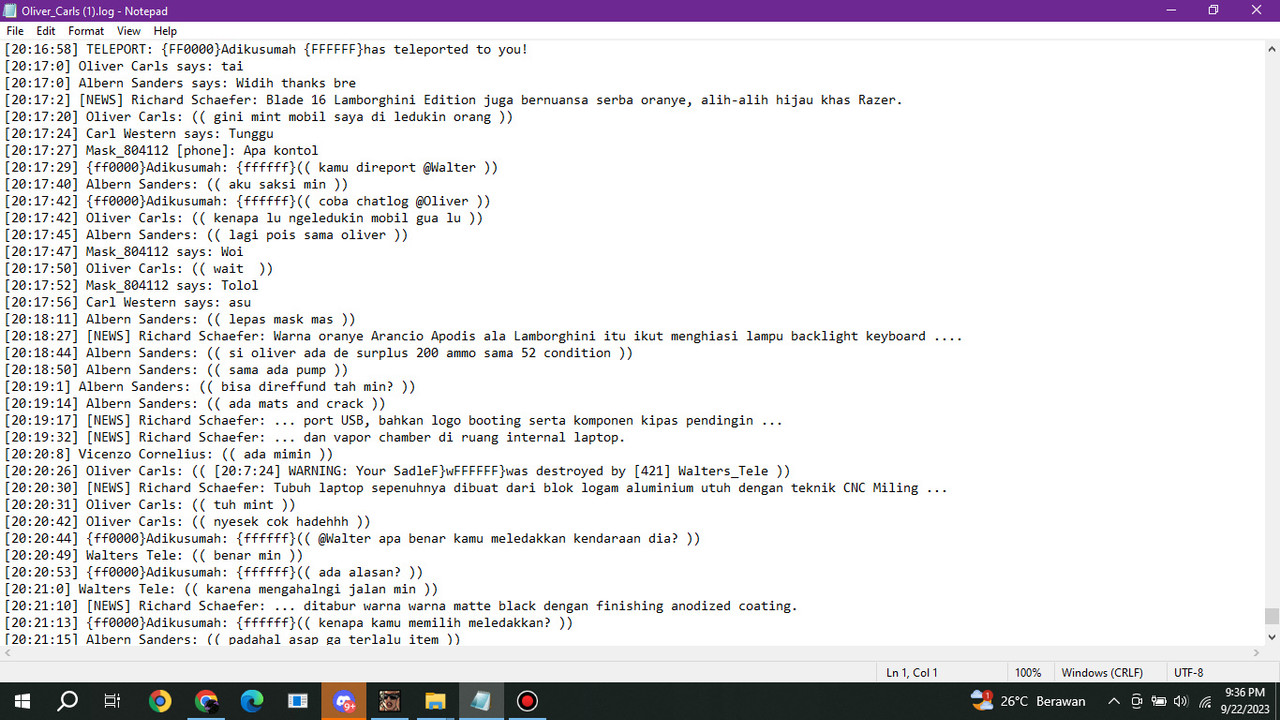The width and height of the screenshot is (1280, 720).
Task: Open the View menu
Action: pyautogui.click(x=129, y=31)
